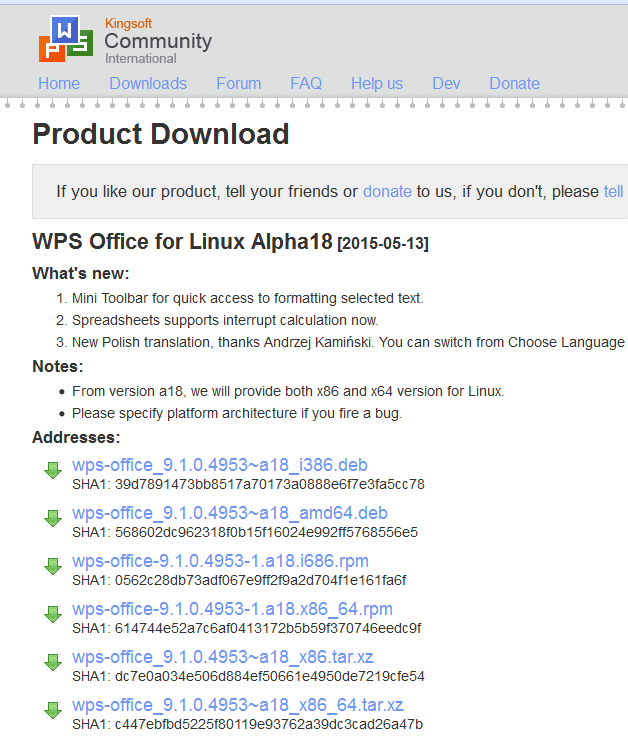
Task: Click green download arrow beside amd64.deb
Action: (x=53, y=518)
